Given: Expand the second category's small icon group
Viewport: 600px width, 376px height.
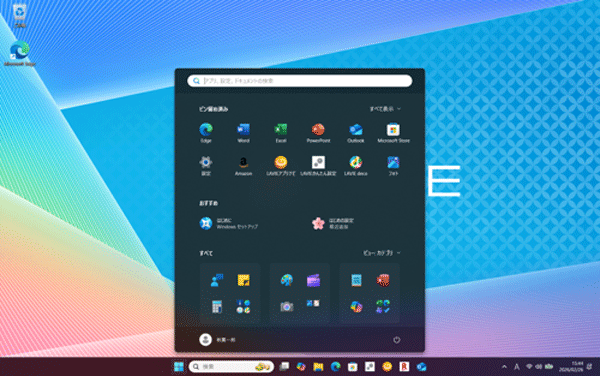Looking at the screenshot, I should coord(313,303).
